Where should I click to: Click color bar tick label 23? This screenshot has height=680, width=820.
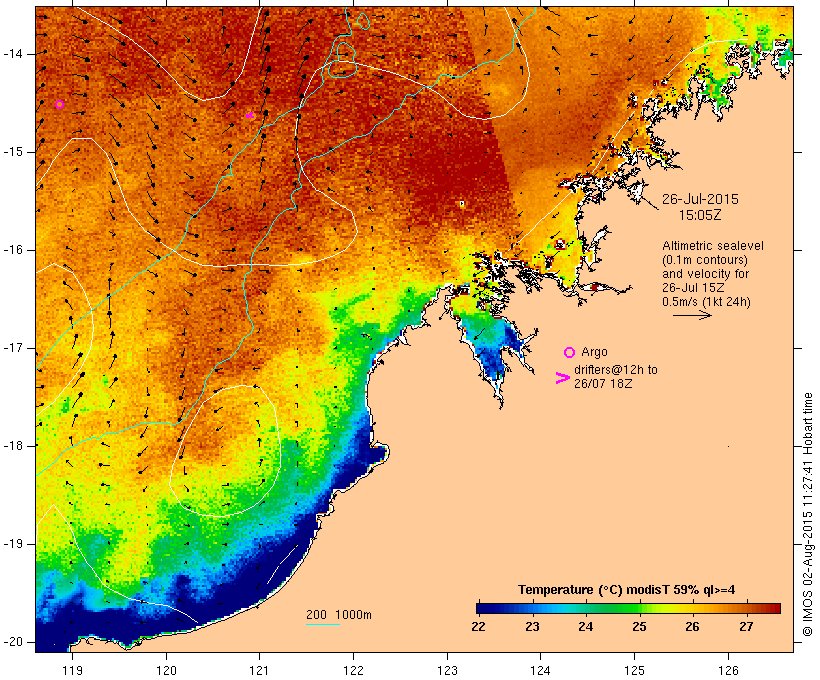point(532,627)
